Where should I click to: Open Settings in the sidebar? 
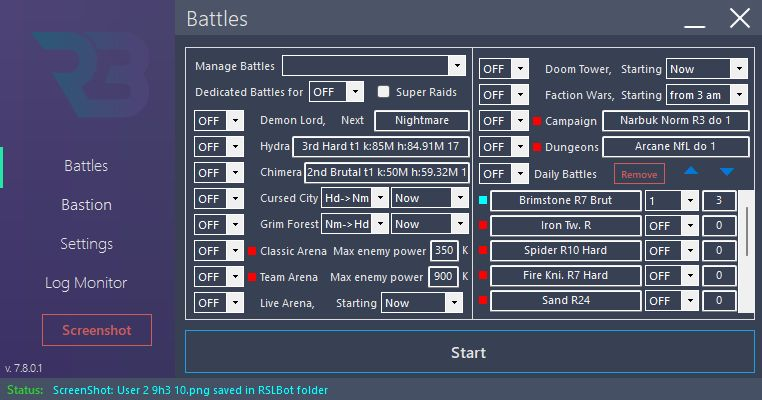click(x=86, y=243)
